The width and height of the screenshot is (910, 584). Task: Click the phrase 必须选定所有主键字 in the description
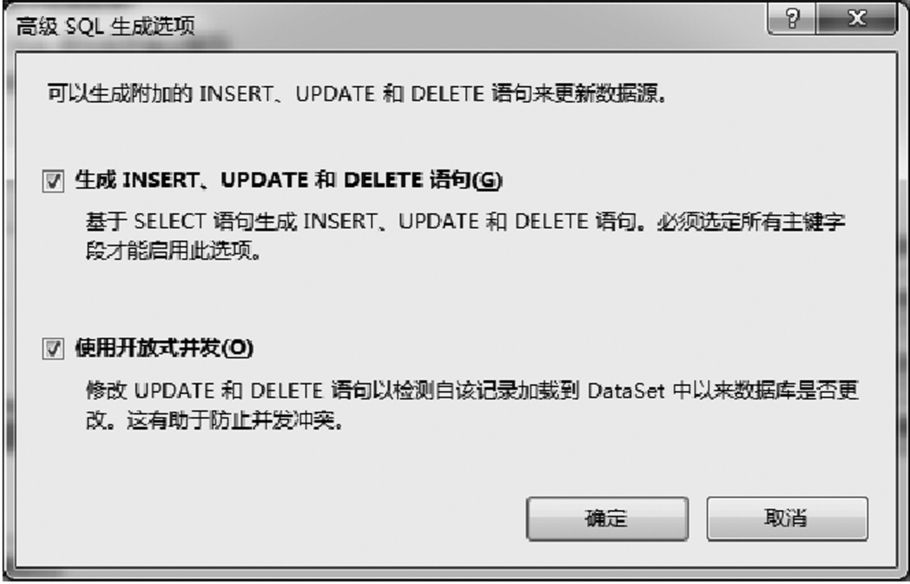tap(751, 222)
